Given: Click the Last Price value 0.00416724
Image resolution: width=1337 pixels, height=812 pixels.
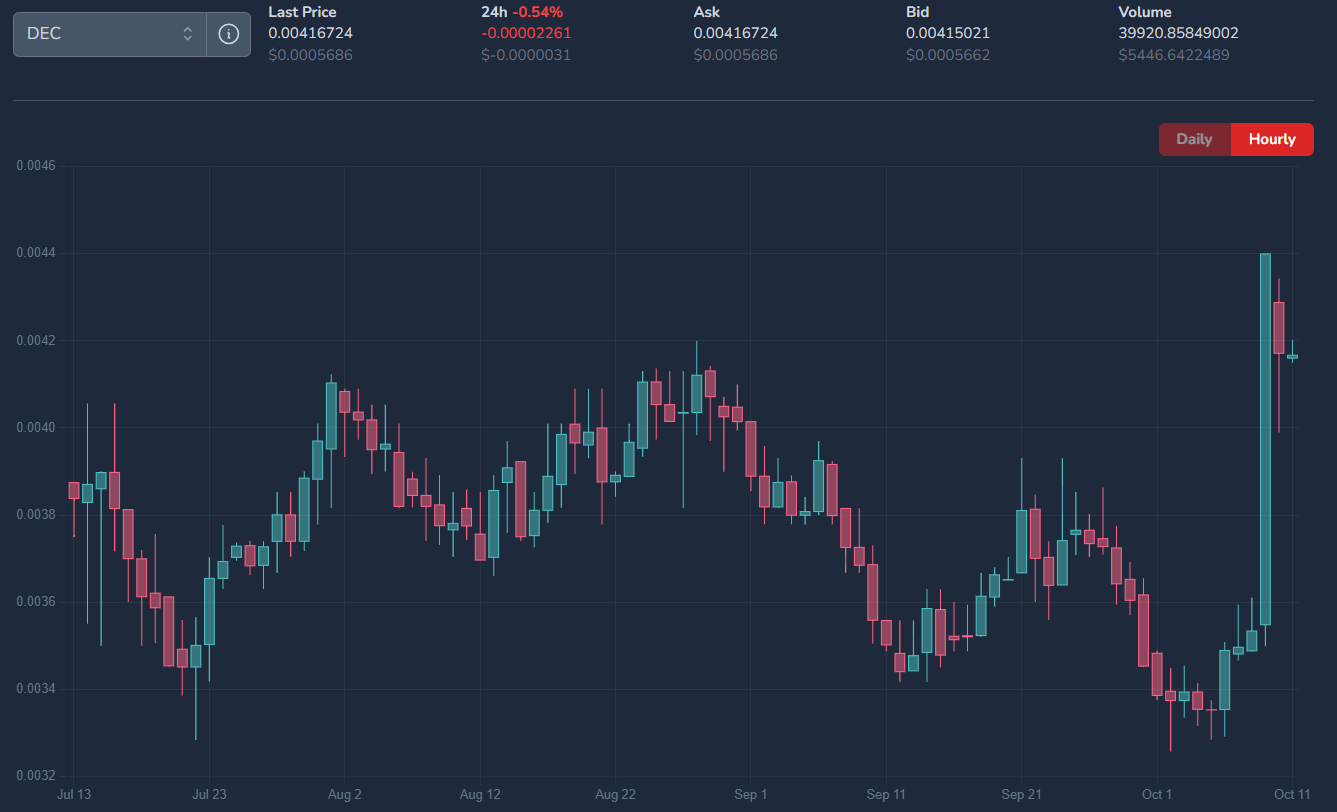Looking at the screenshot, I should point(310,33).
